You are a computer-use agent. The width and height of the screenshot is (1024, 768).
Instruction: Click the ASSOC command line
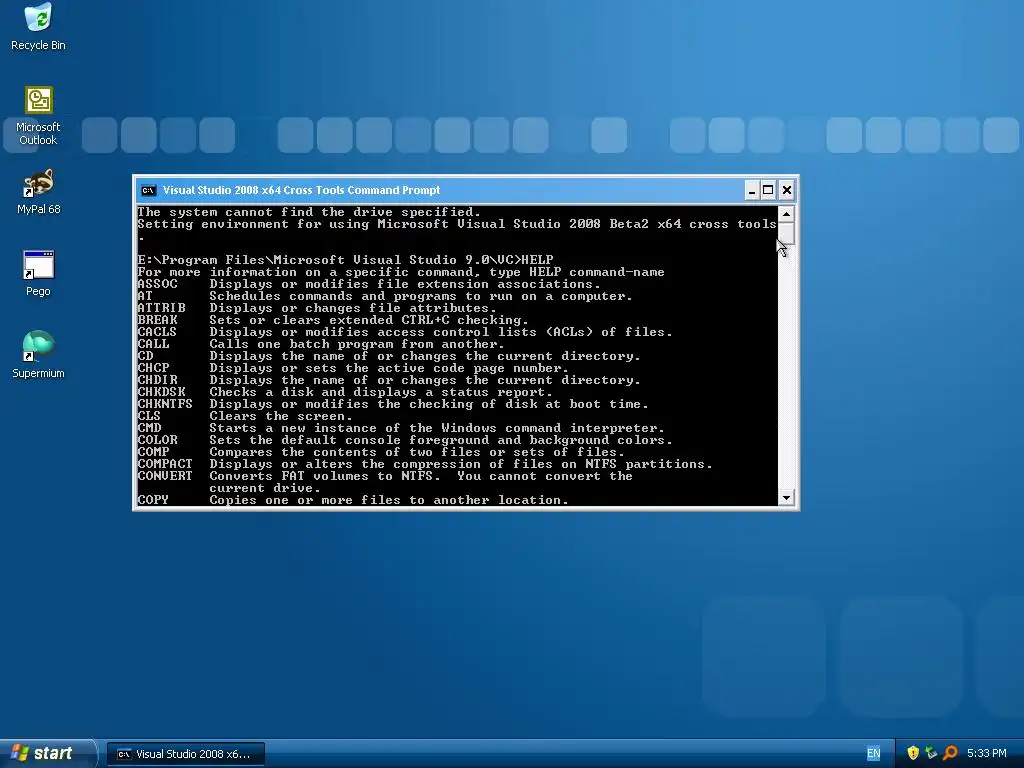(368, 284)
